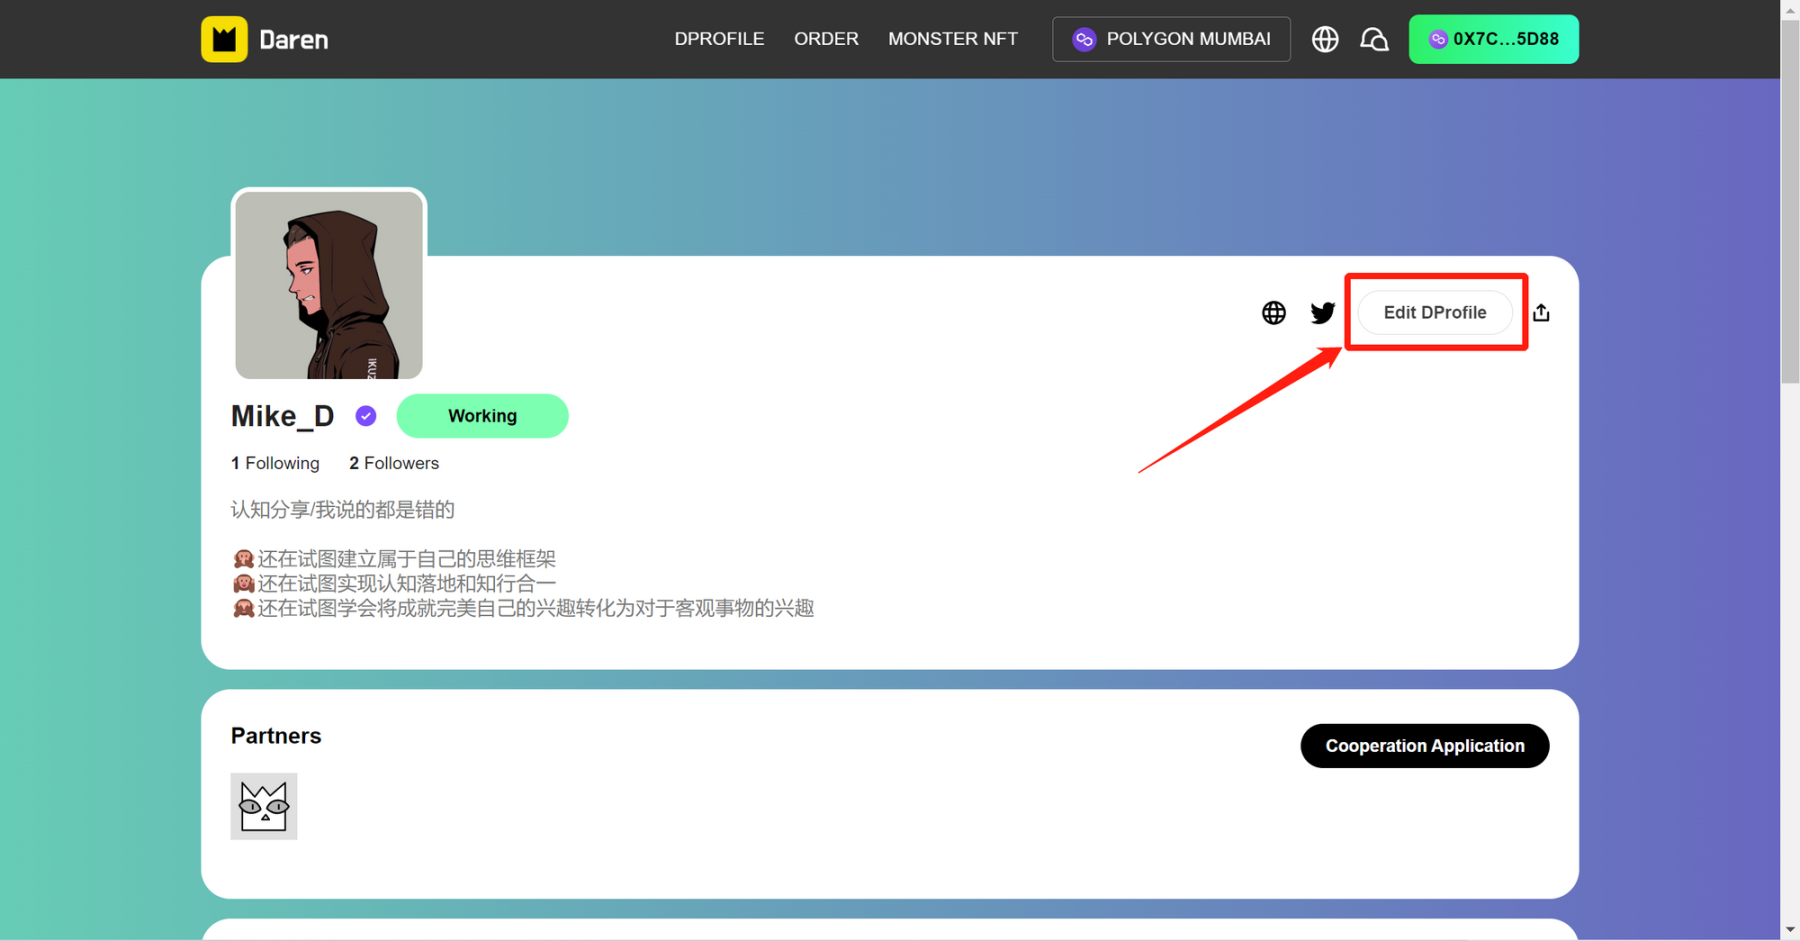Viewport: 1800px width, 941px height.
Task: Click Mike_D's hooded profile avatar
Action: coord(329,285)
